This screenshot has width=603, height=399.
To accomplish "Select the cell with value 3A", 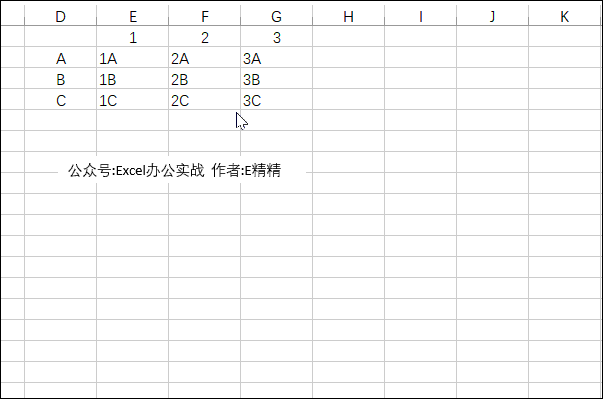I will click(276, 58).
